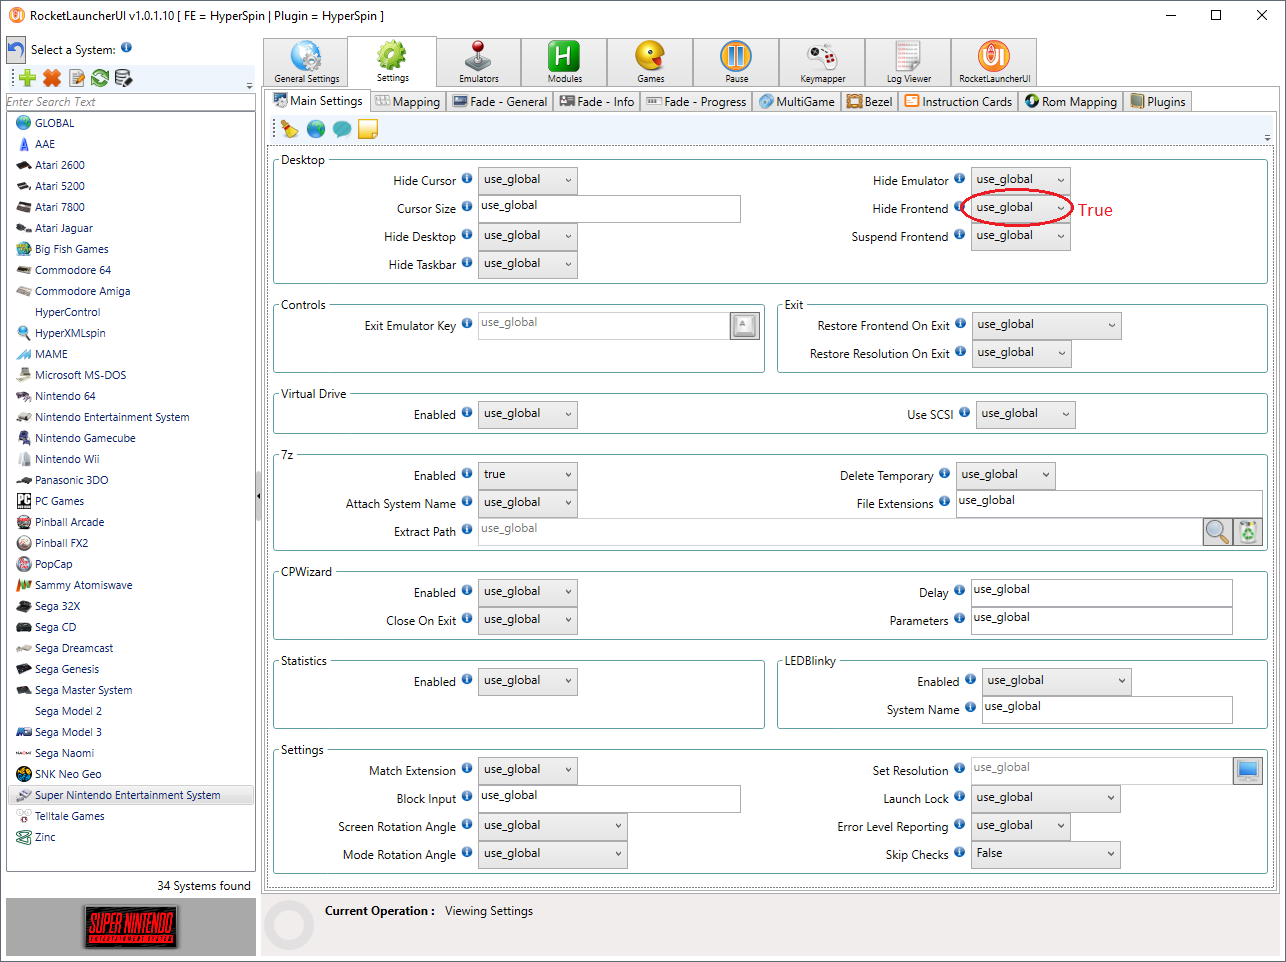Switch to the Bezel tab
1286x962 pixels.
coord(869,101)
